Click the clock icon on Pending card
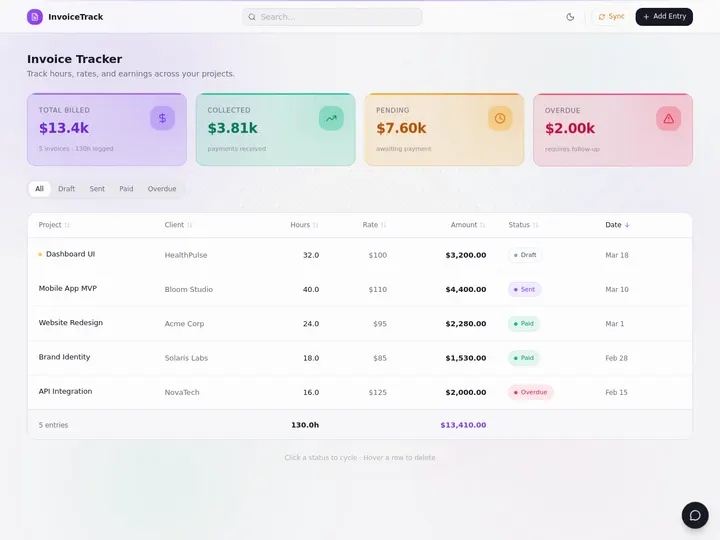 point(500,118)
